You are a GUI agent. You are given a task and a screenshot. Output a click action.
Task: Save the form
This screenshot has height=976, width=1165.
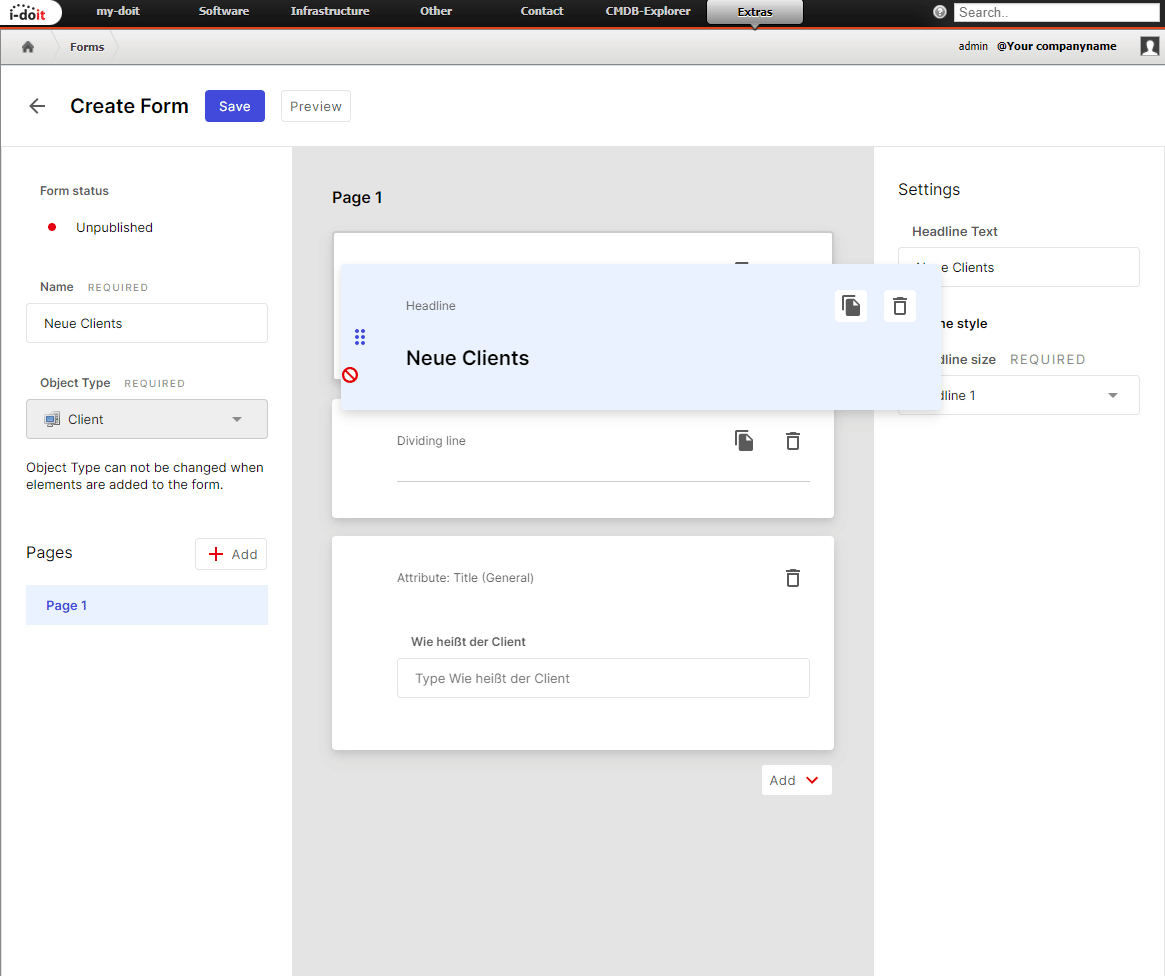pos(235,106)
